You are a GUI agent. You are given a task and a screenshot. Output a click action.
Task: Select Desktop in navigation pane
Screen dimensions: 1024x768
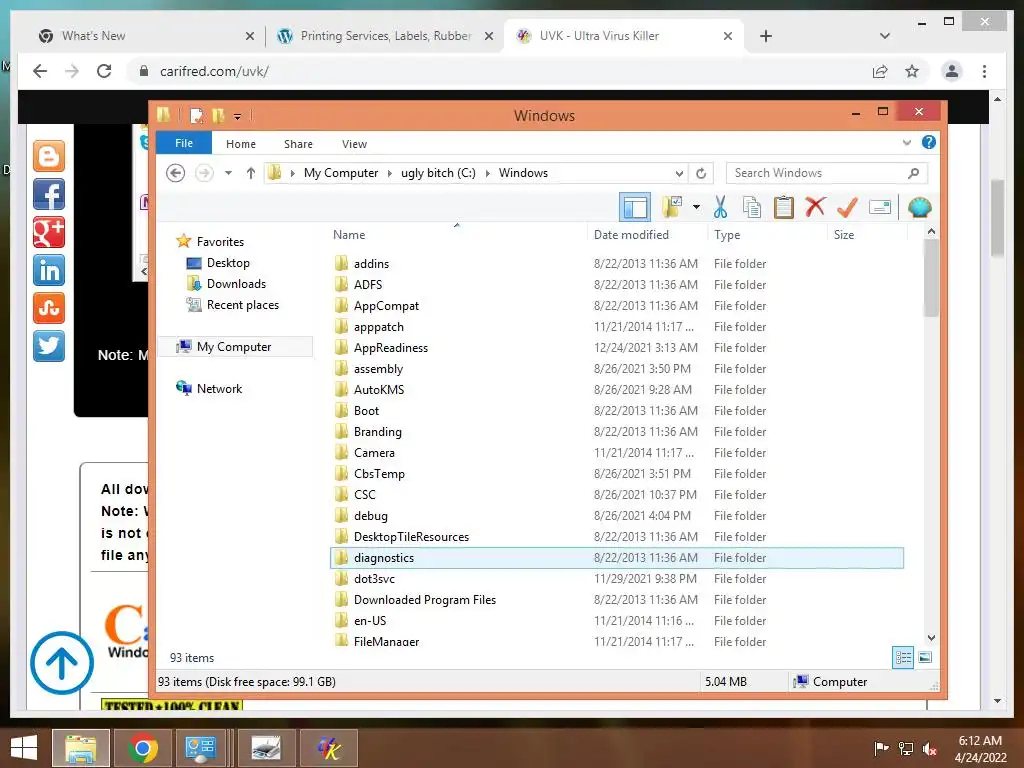pyautogui.click(x=228, y=263)
